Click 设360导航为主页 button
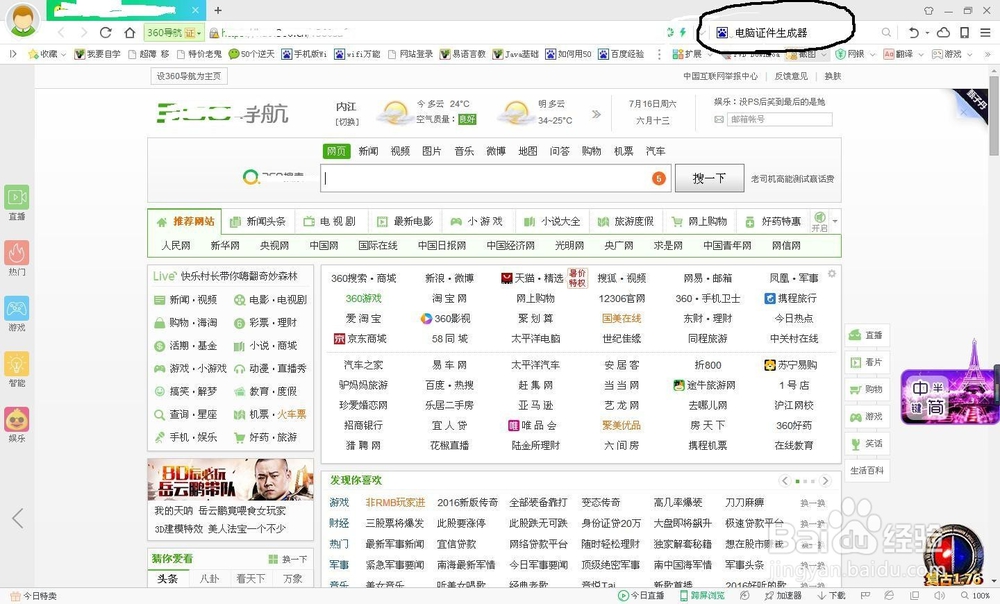The height and width of the screenshot is (604, 1000). tap(189, 76)
